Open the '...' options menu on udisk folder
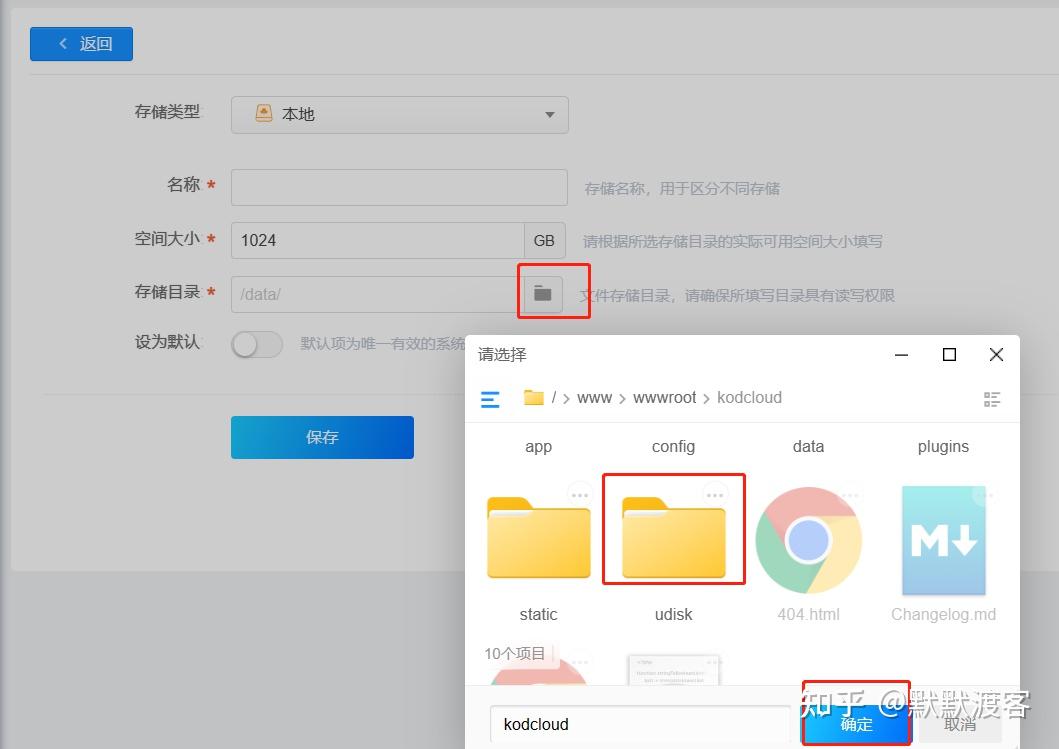Screen dimensions: 1059x749 click(715, 492)
